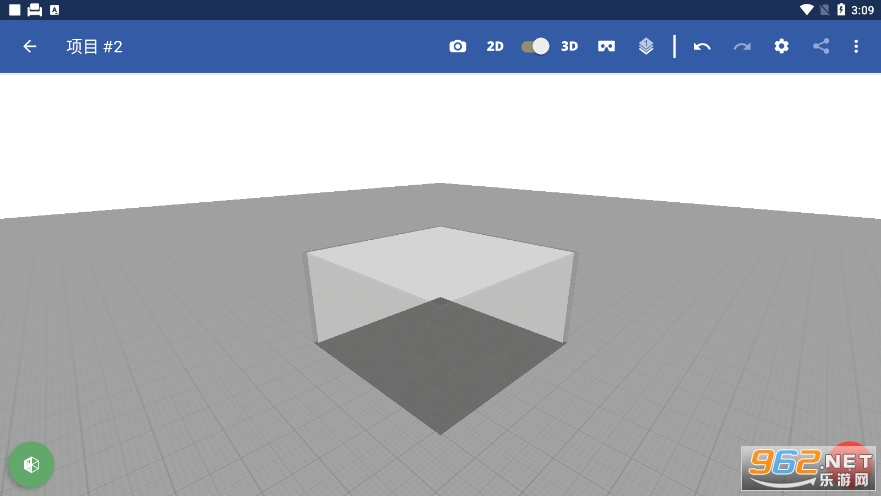This screenshot has height=496, width=881.
Task: Tap the Wi-Fi icon in status bar
Action: [807, 10]
